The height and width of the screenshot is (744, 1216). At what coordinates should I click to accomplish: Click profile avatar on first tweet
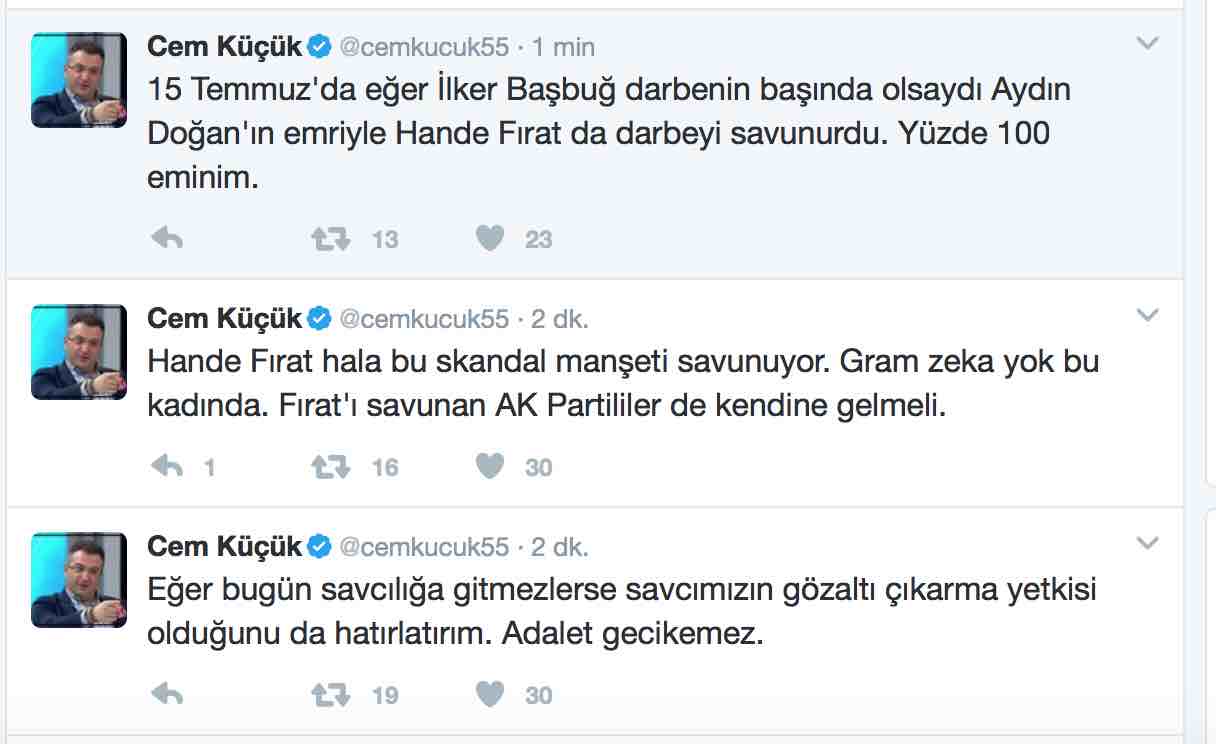point(79,80)
